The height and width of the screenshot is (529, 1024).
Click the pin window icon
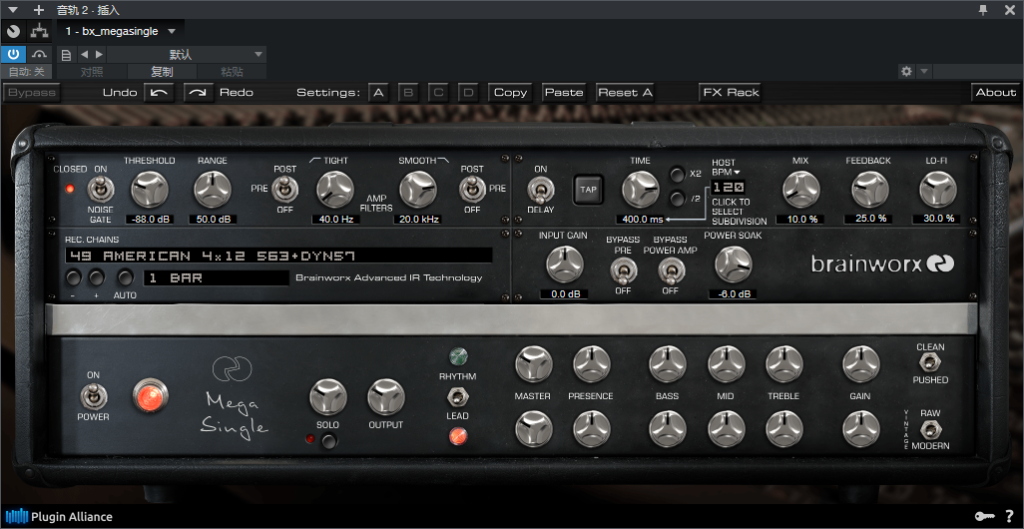[983, 9]
